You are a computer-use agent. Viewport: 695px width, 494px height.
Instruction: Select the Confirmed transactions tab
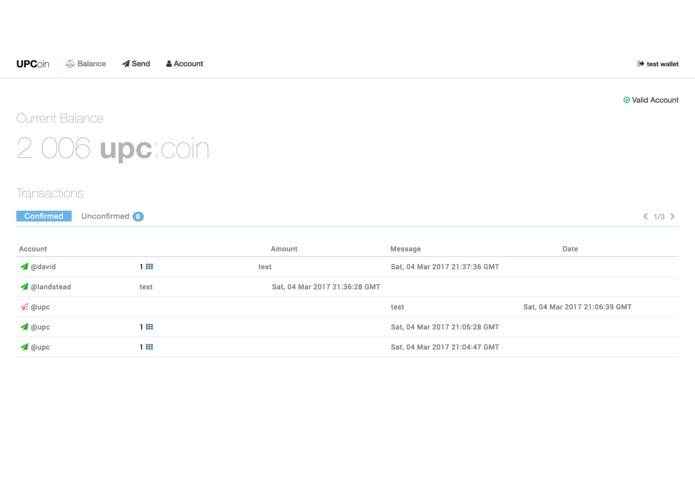44,216
